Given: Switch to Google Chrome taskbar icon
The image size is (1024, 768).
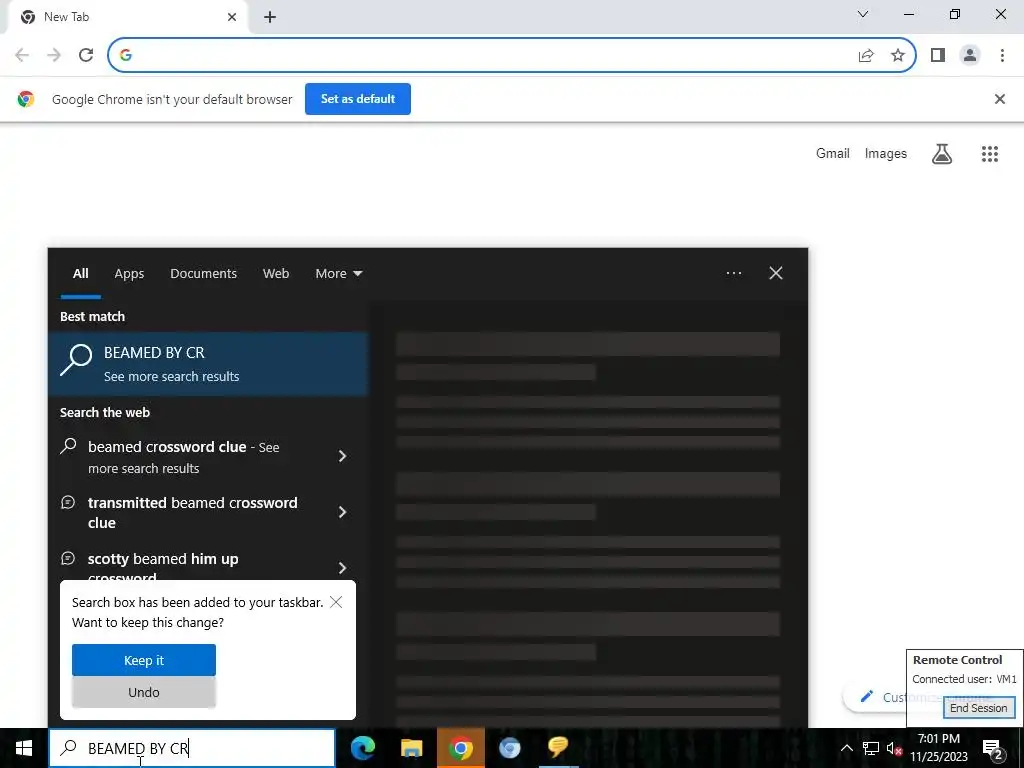Looking at the screenshot, I should click(x=460, y=748).
